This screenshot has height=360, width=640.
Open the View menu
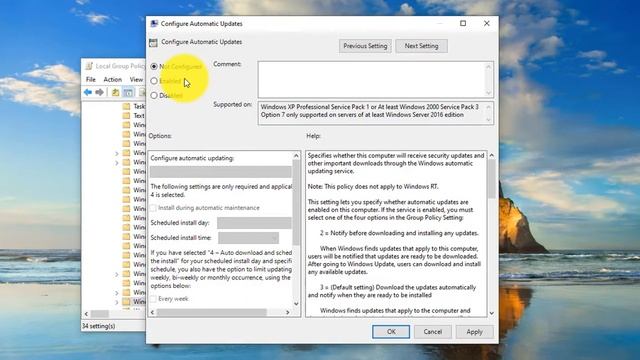tap(136, 79)
